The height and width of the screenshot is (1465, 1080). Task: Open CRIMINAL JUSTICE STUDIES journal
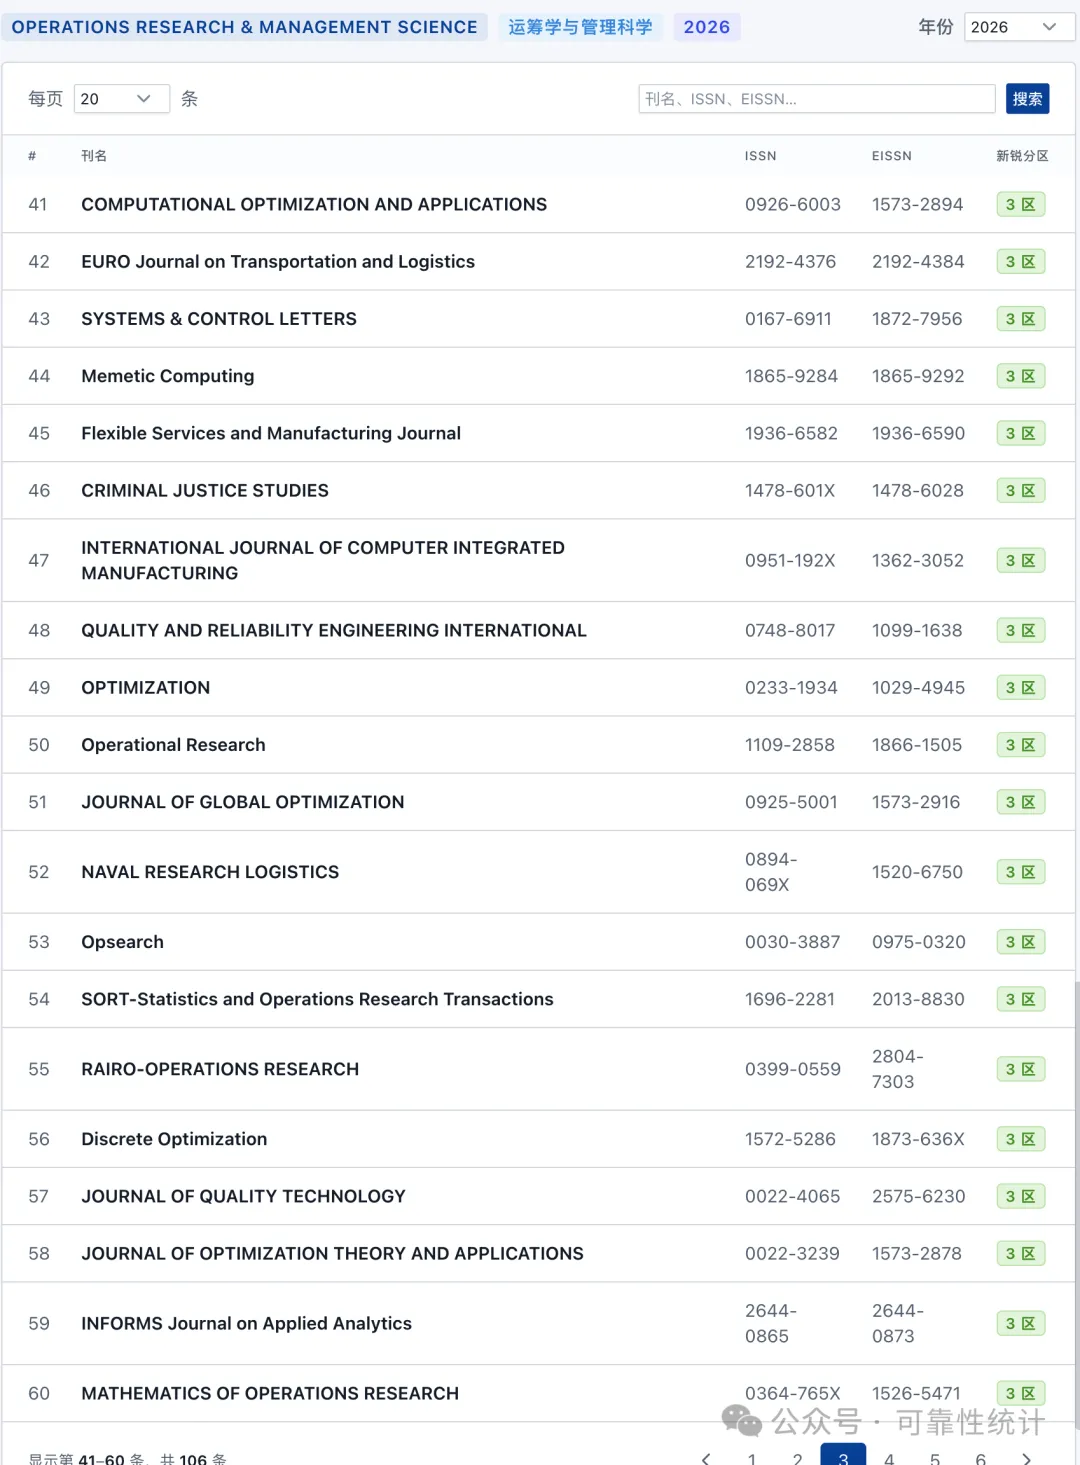[205, 490]
